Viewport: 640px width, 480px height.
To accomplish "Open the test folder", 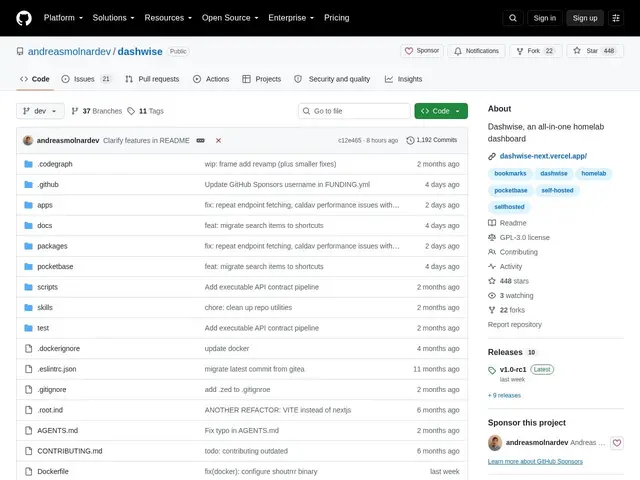I will [43, 328].
